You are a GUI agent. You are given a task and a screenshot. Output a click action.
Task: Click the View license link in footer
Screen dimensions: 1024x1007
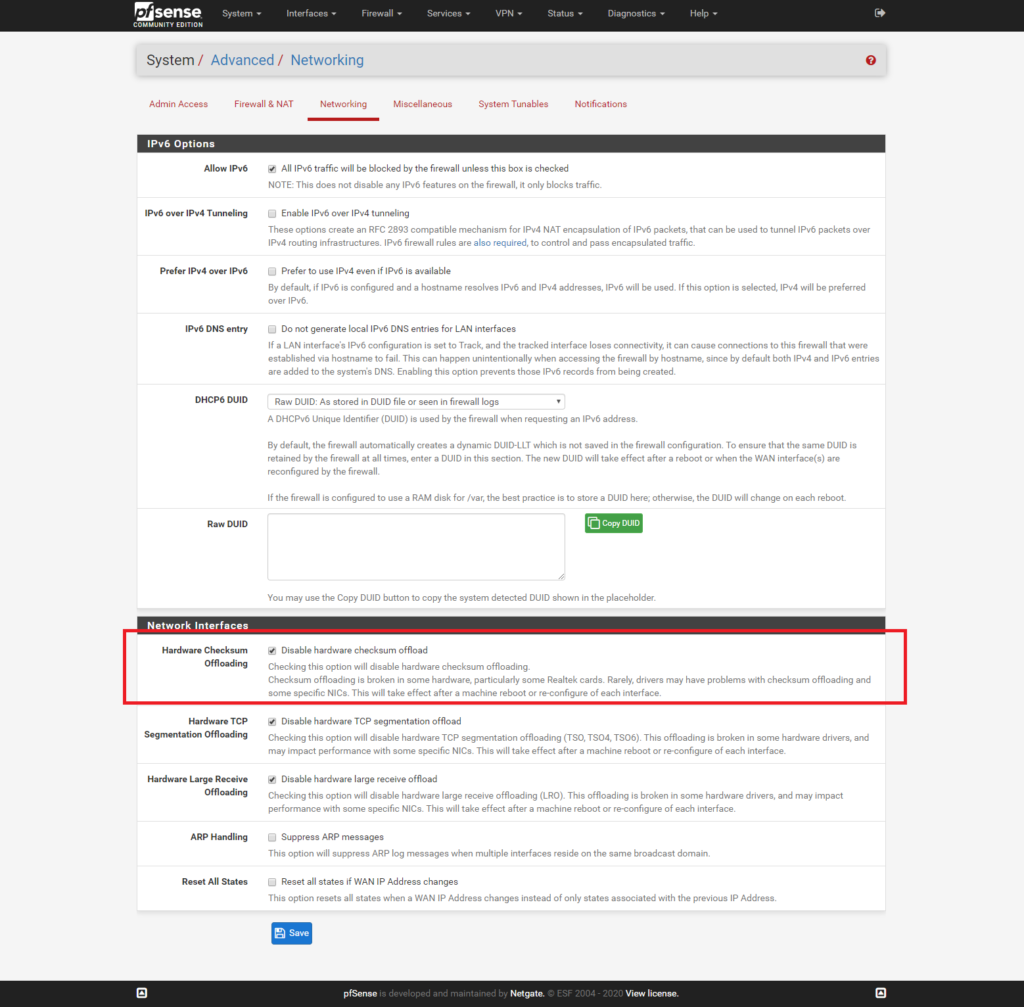pos(652,993)
